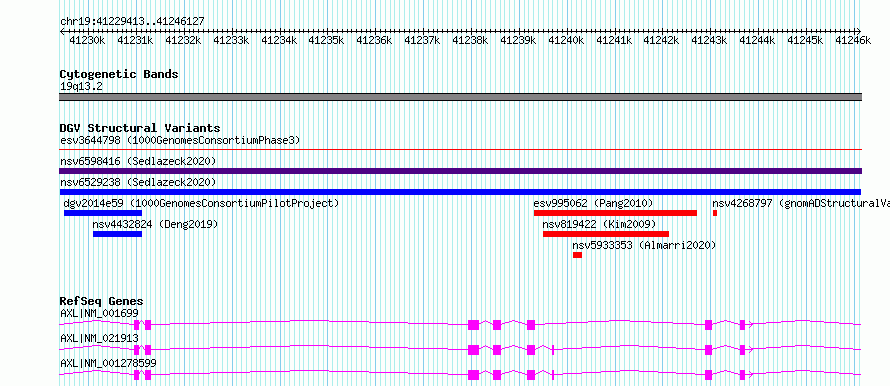The height and width of the screenshot is (386, 890).
Task: Click the 41239k ruler position
Action: (518, 40)
